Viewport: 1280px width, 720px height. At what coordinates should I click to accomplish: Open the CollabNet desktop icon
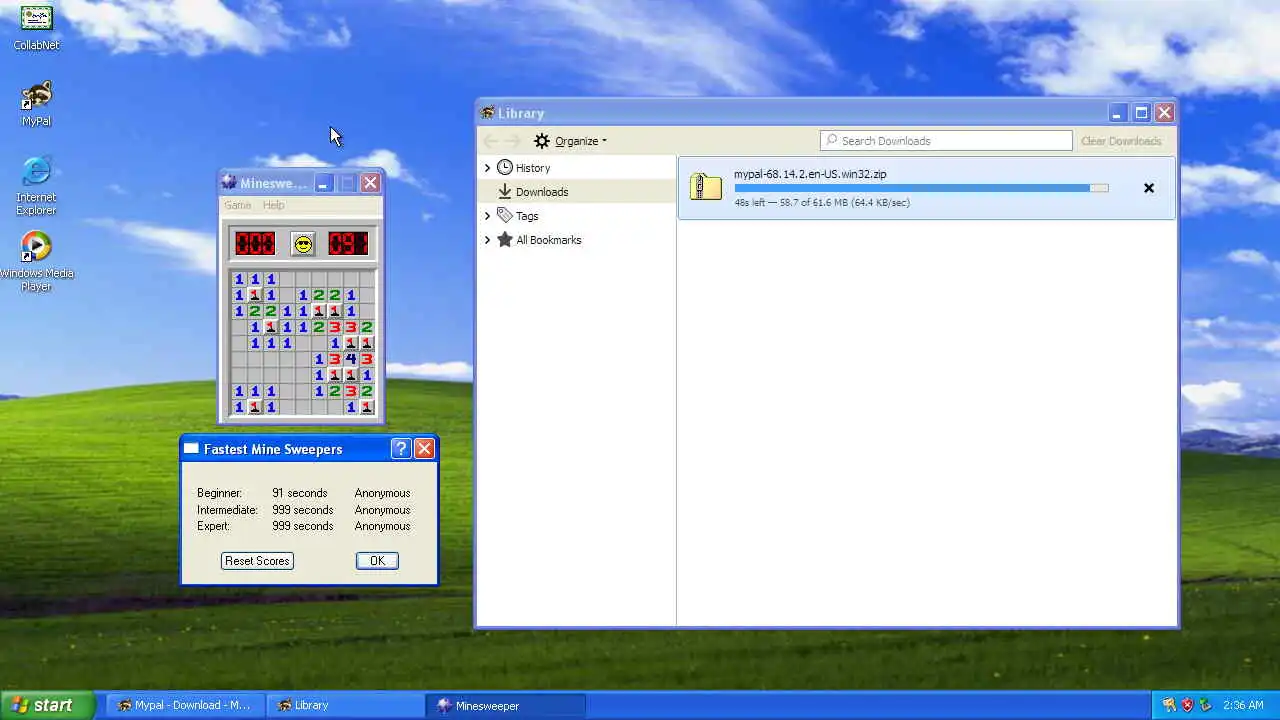pyautogui.click(x=36, y=28)
